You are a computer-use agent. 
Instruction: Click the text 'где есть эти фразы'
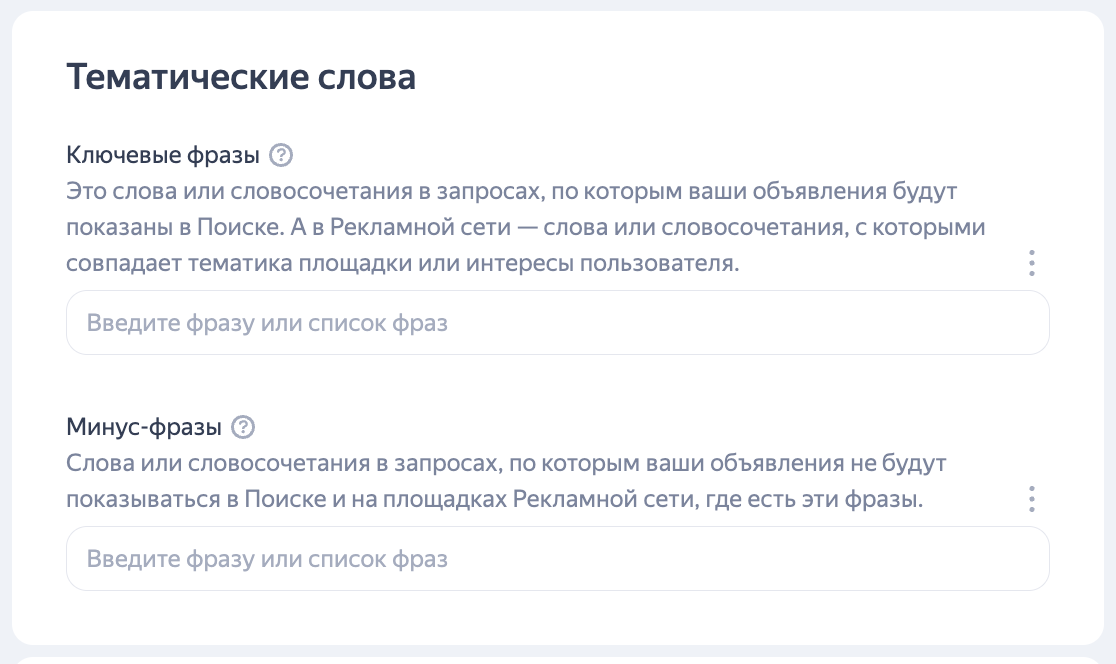pos(811,499)
